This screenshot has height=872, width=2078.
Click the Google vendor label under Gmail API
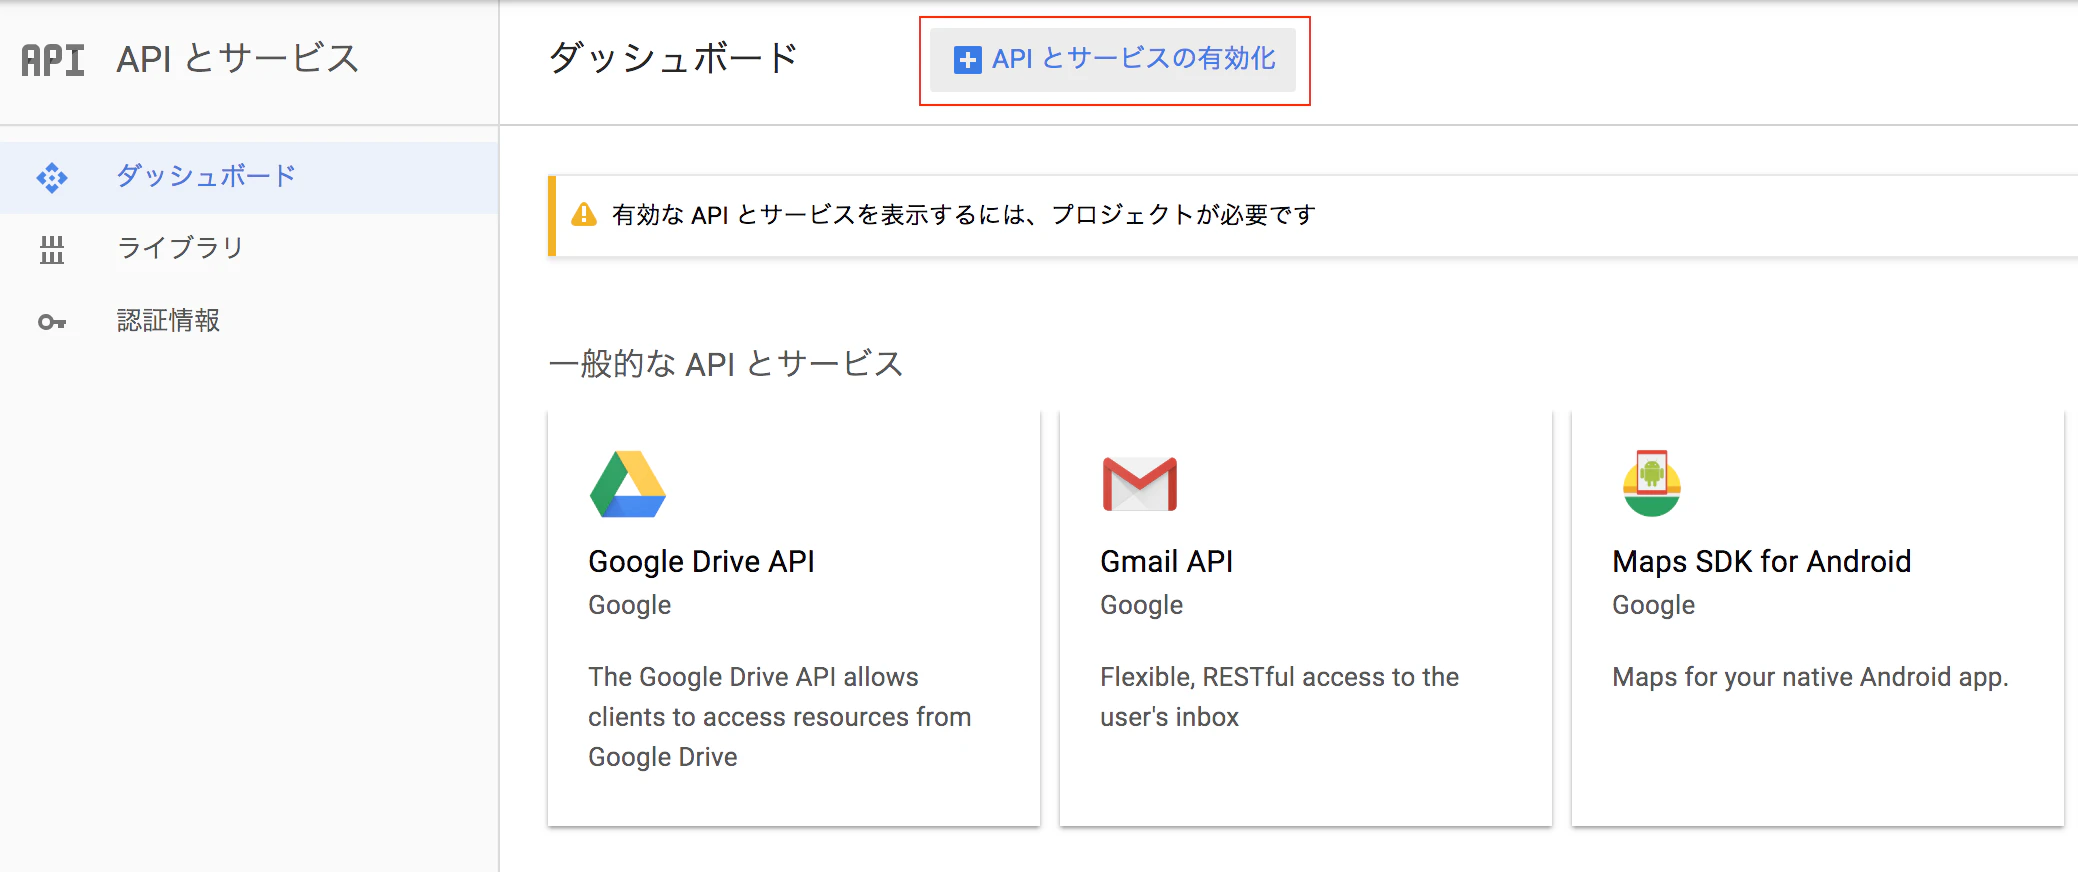pyautogui.click(x=1141, y=605)
